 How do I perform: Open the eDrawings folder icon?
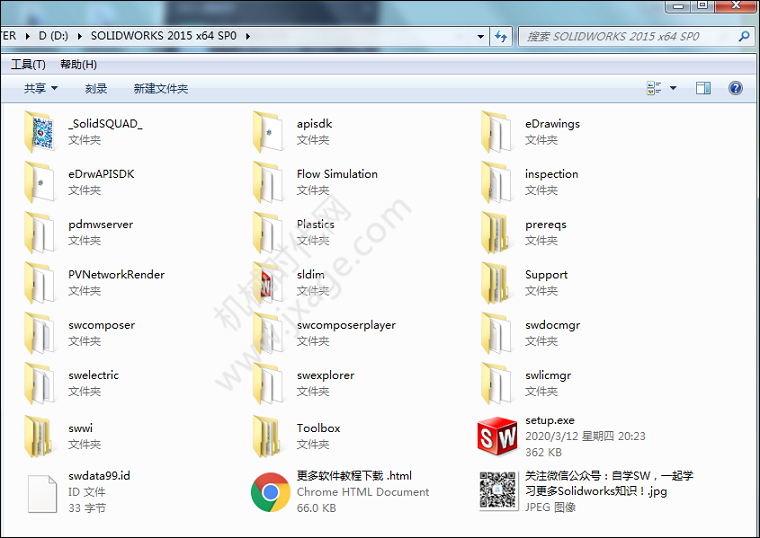(x=496, y=132)
